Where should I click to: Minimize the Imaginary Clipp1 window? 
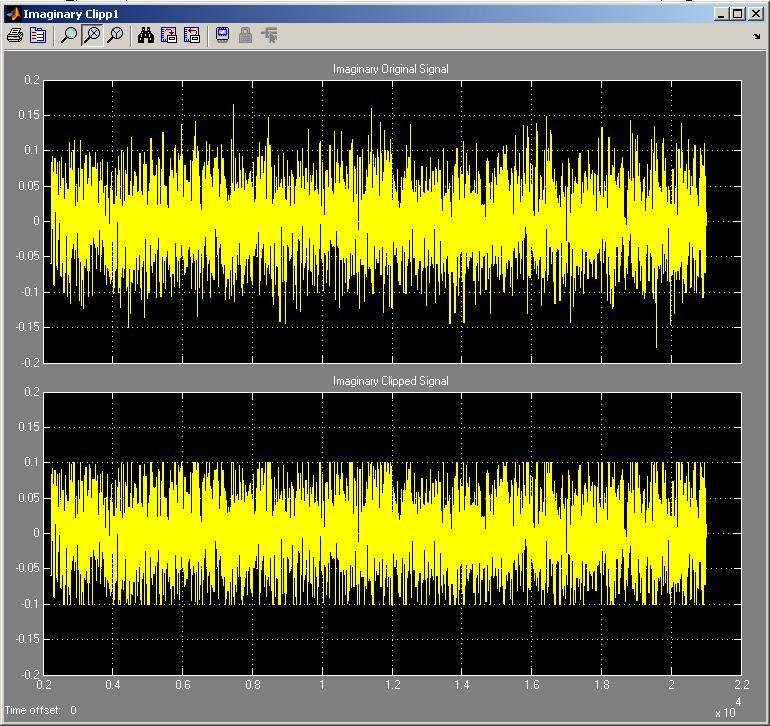point(720,14)
